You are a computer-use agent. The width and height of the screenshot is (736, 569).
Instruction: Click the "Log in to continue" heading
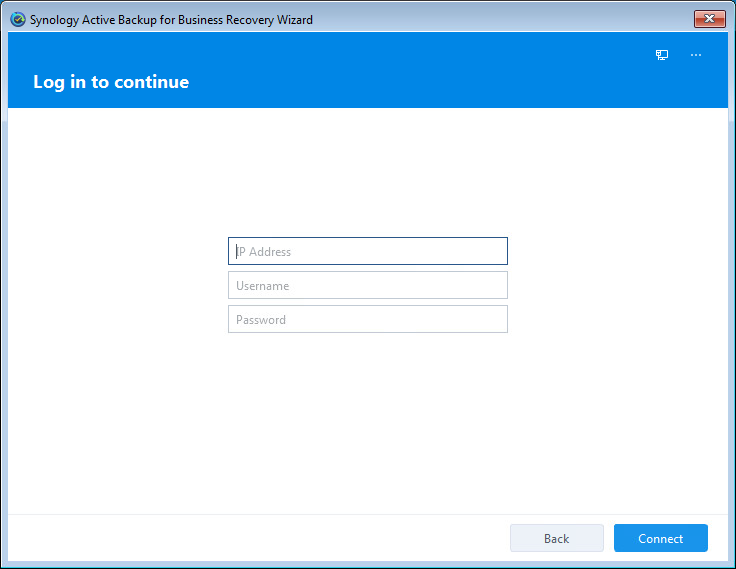pos(111,82)
